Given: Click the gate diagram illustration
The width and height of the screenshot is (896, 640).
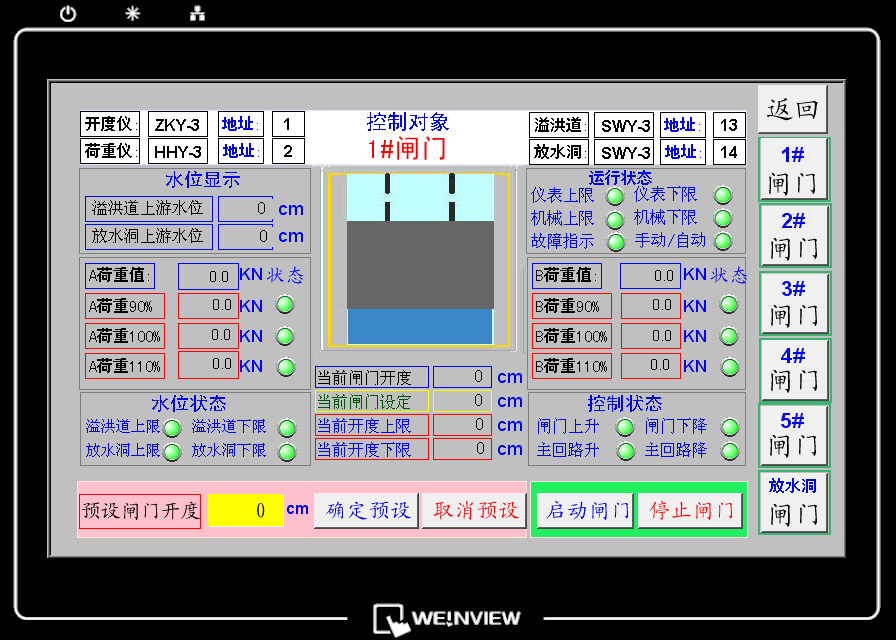Looking at the screenshot, I should tap(419, 258).
